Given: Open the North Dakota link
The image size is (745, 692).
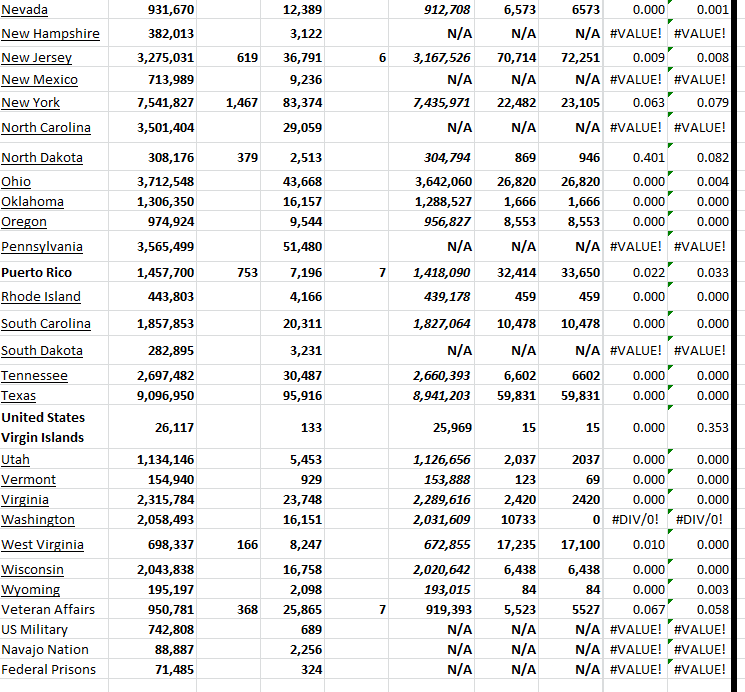Looking at the screenshot, I should (x=42, y=157).
